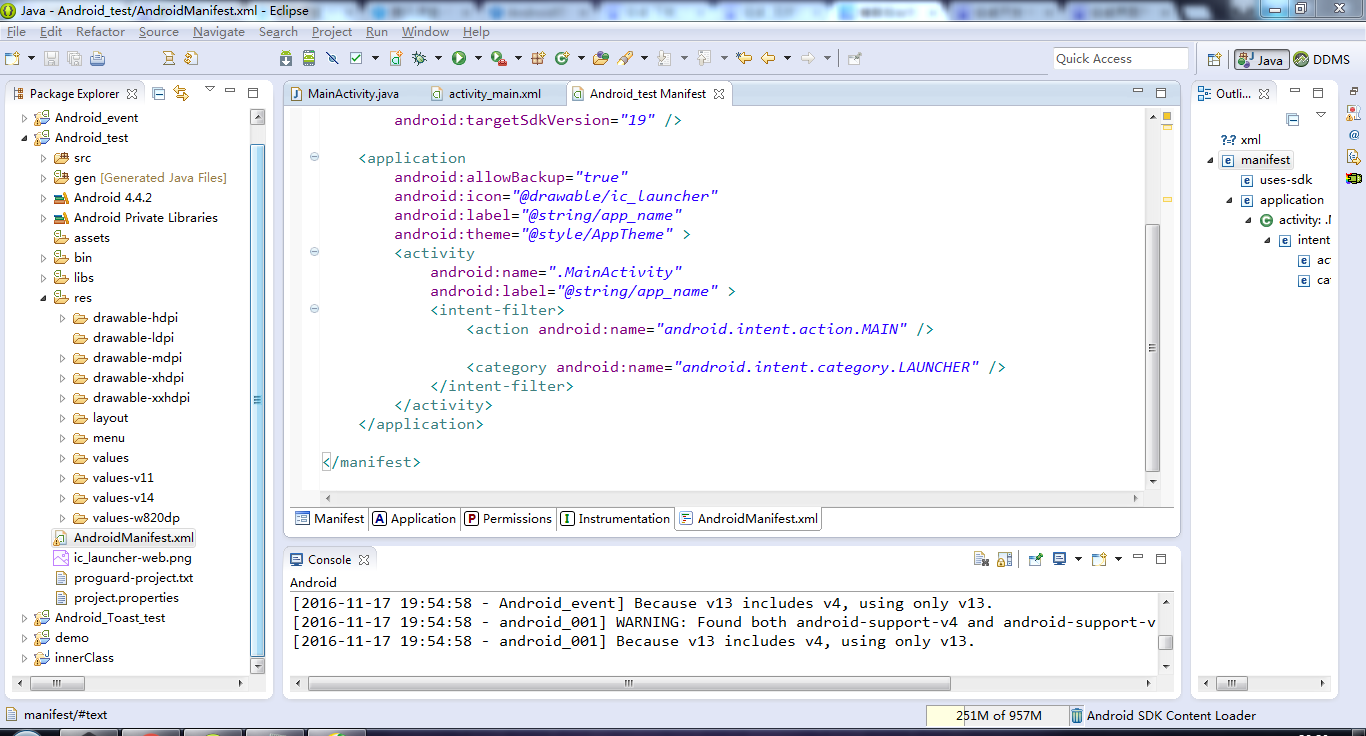
Task: Open the Refactor menu
Action: click(x=100, y=32)
